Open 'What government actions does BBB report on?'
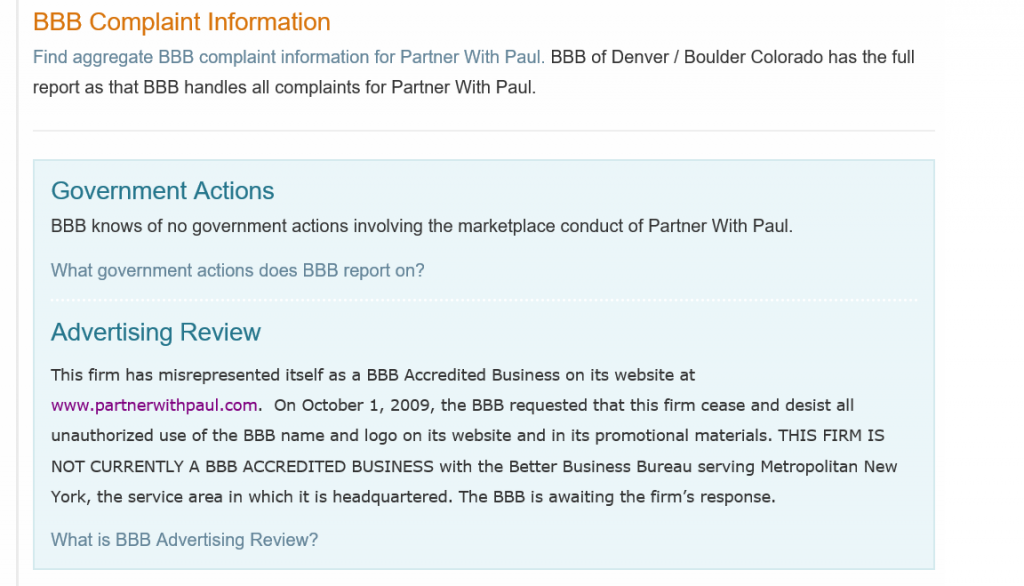The width and height of the screenshot is (1024, 586). tap(238, 270)
